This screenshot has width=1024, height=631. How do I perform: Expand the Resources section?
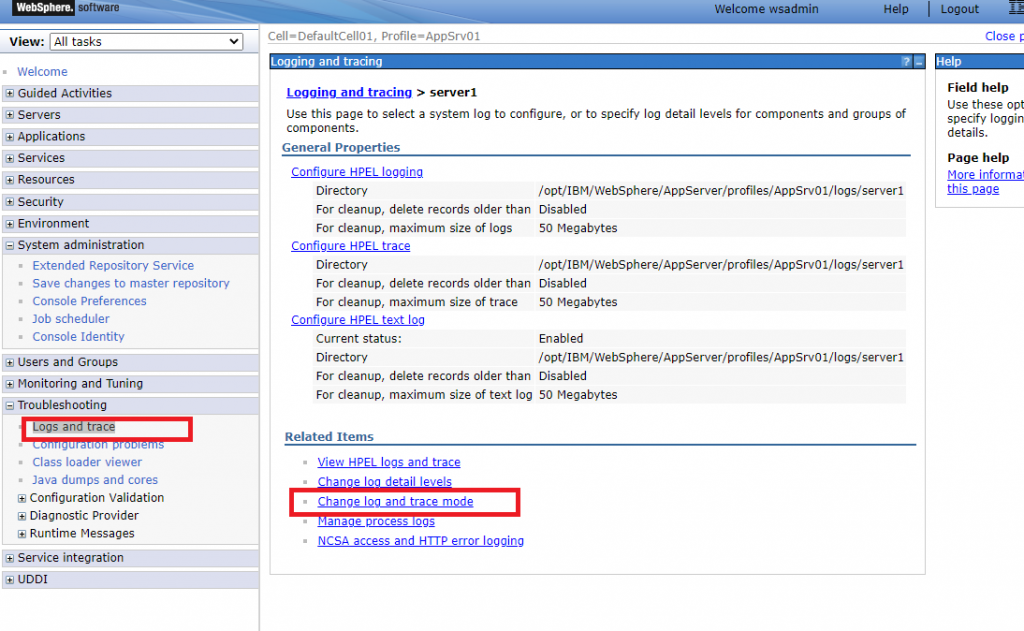[x=10, y=180]
